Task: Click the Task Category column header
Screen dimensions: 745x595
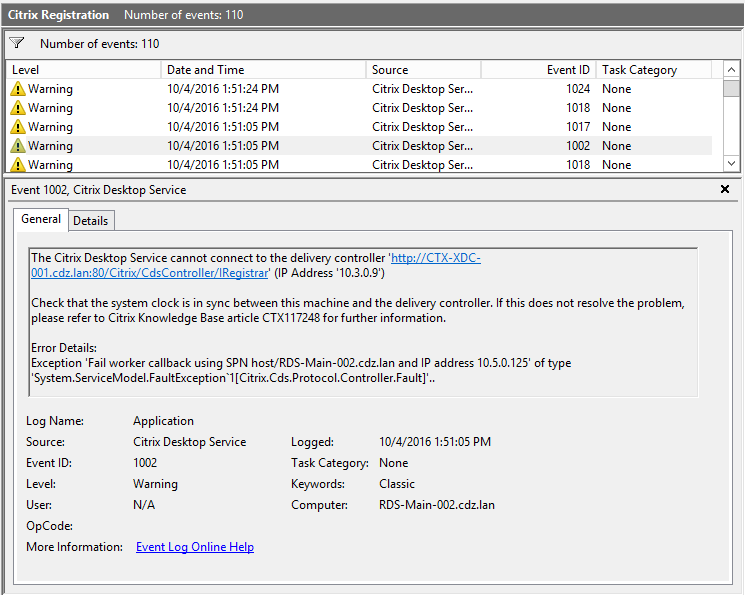Action: click(653, 70)
